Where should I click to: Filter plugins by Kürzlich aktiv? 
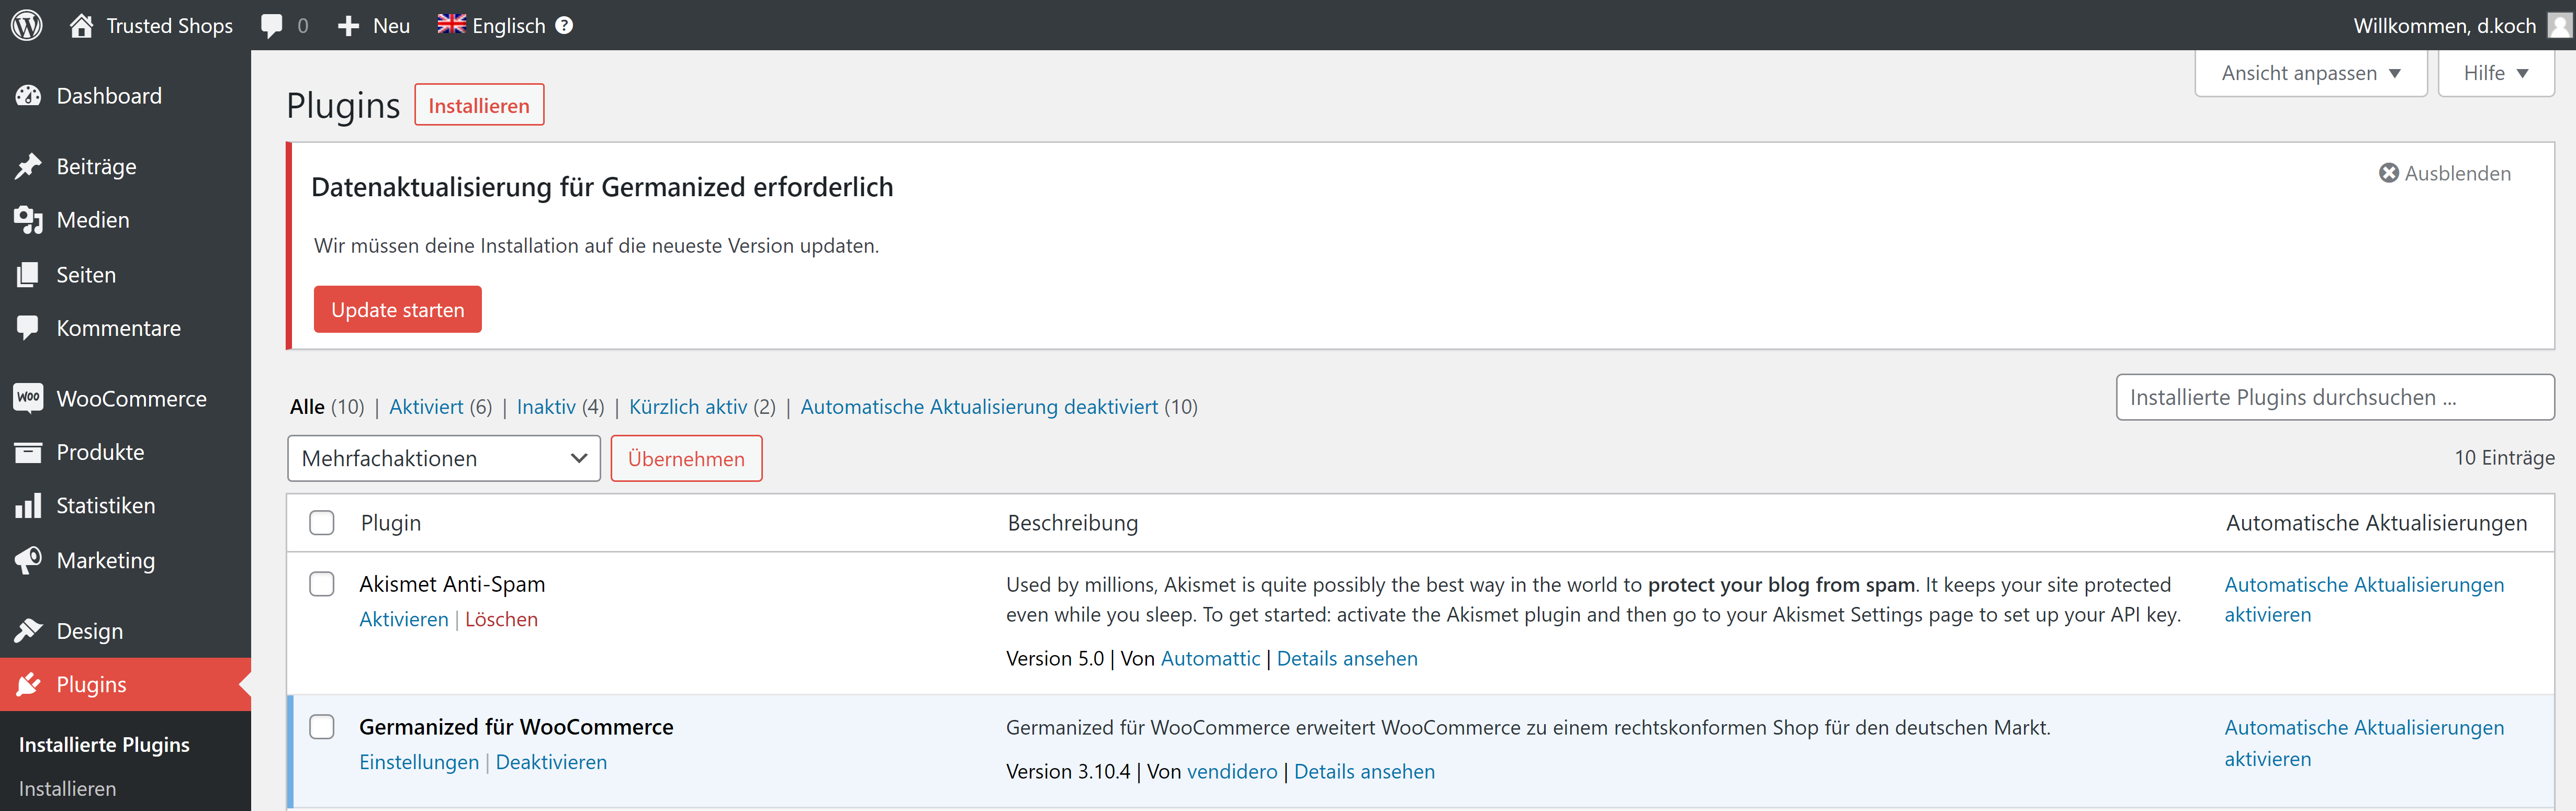coord(688,407)
